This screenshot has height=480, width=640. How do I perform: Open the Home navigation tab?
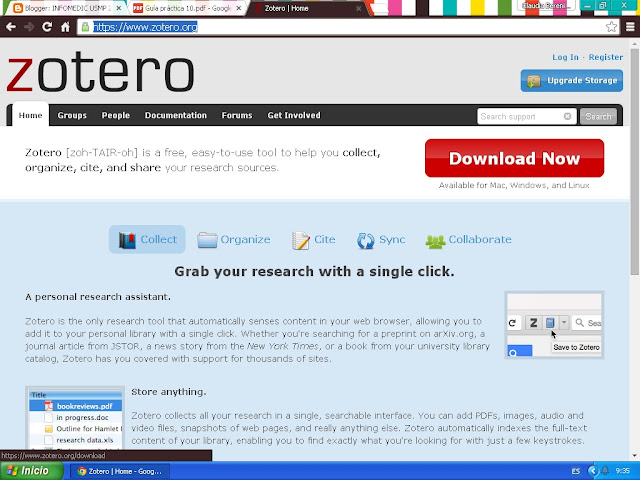31,115
